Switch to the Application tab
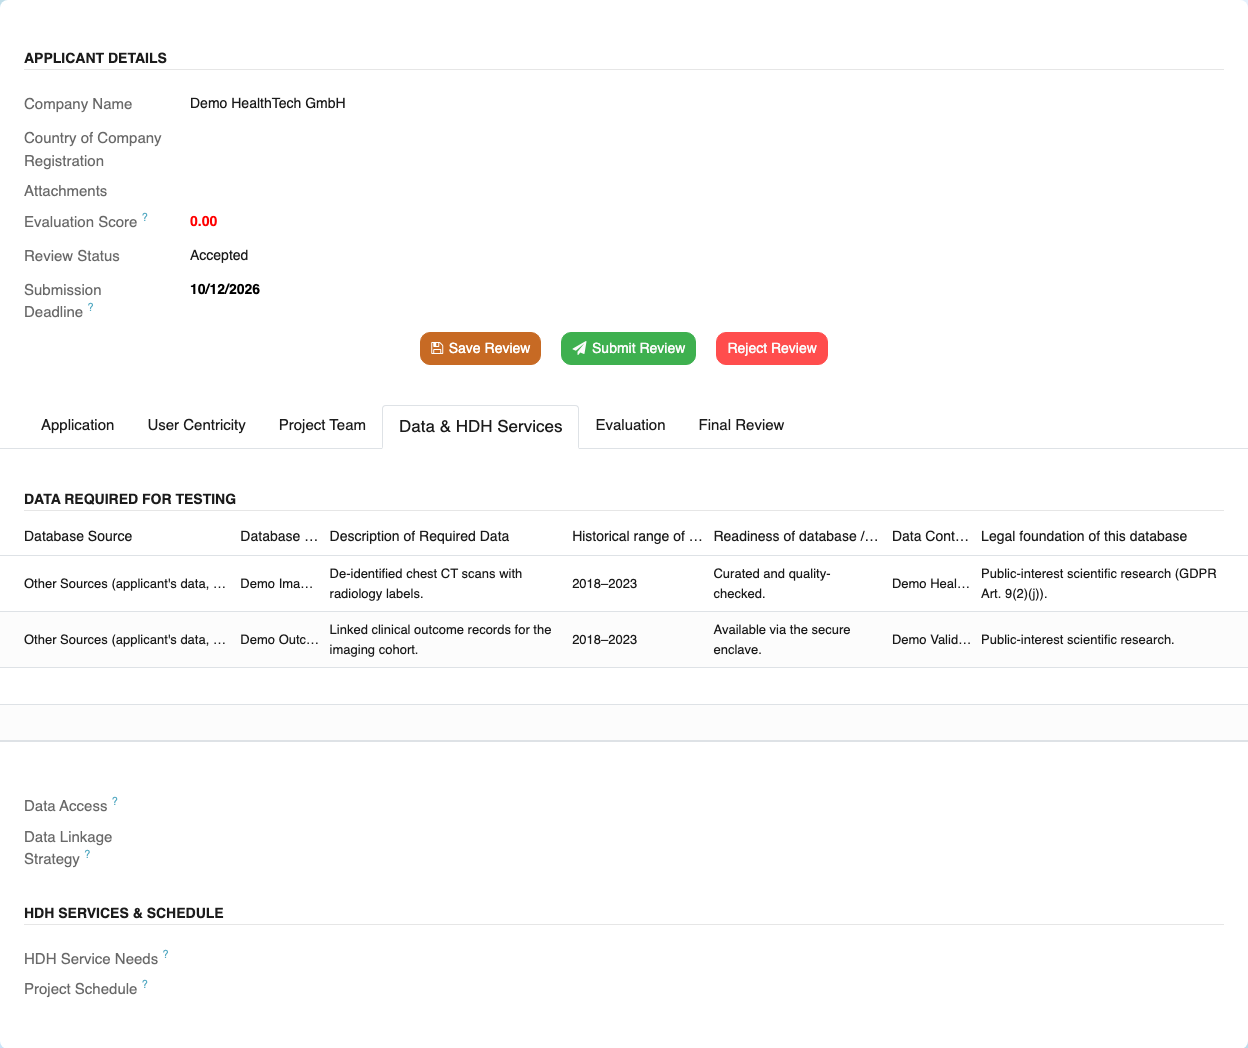 77,425
